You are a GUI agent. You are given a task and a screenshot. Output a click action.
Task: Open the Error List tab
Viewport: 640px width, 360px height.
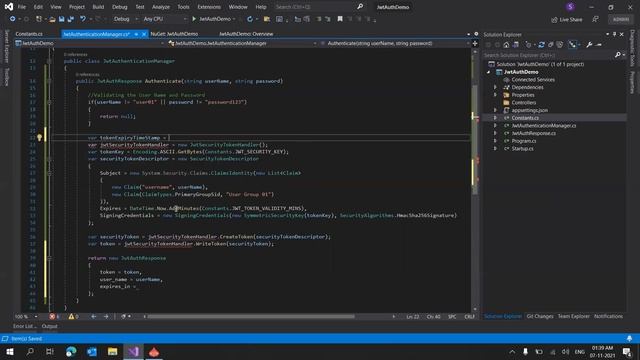24,326
